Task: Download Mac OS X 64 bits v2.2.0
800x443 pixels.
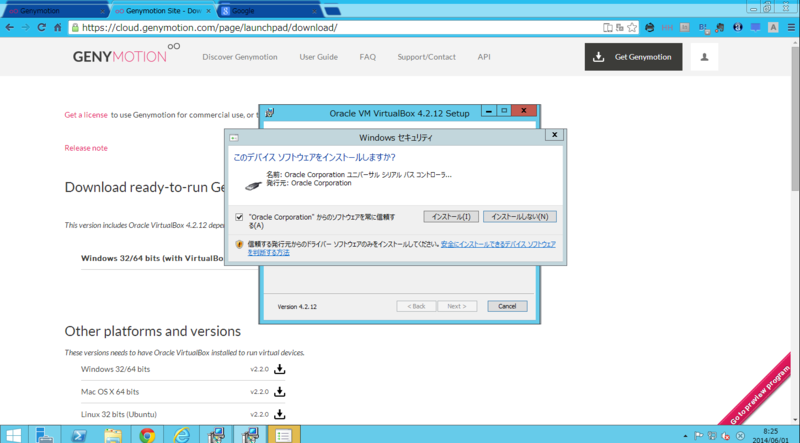Action: click(x=280, y=391)
